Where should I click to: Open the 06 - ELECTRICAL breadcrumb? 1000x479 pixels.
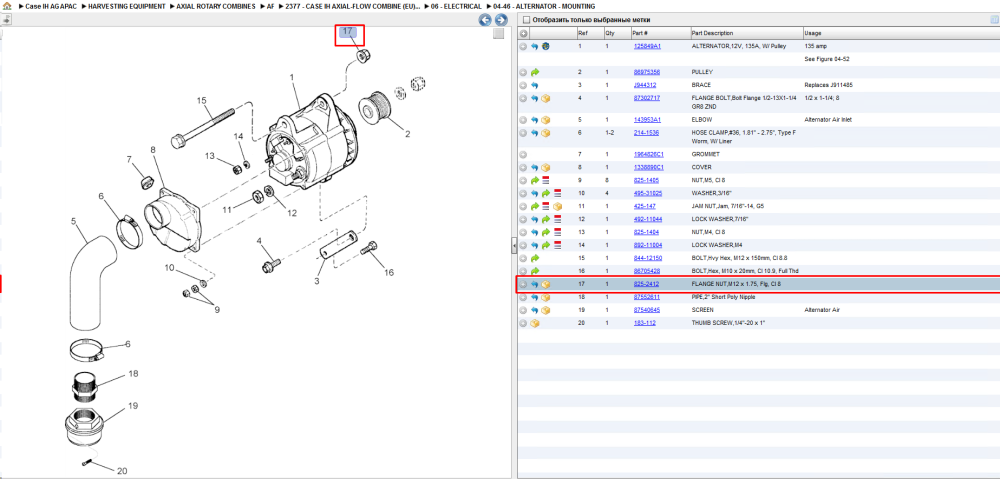(x=457, y=6)
